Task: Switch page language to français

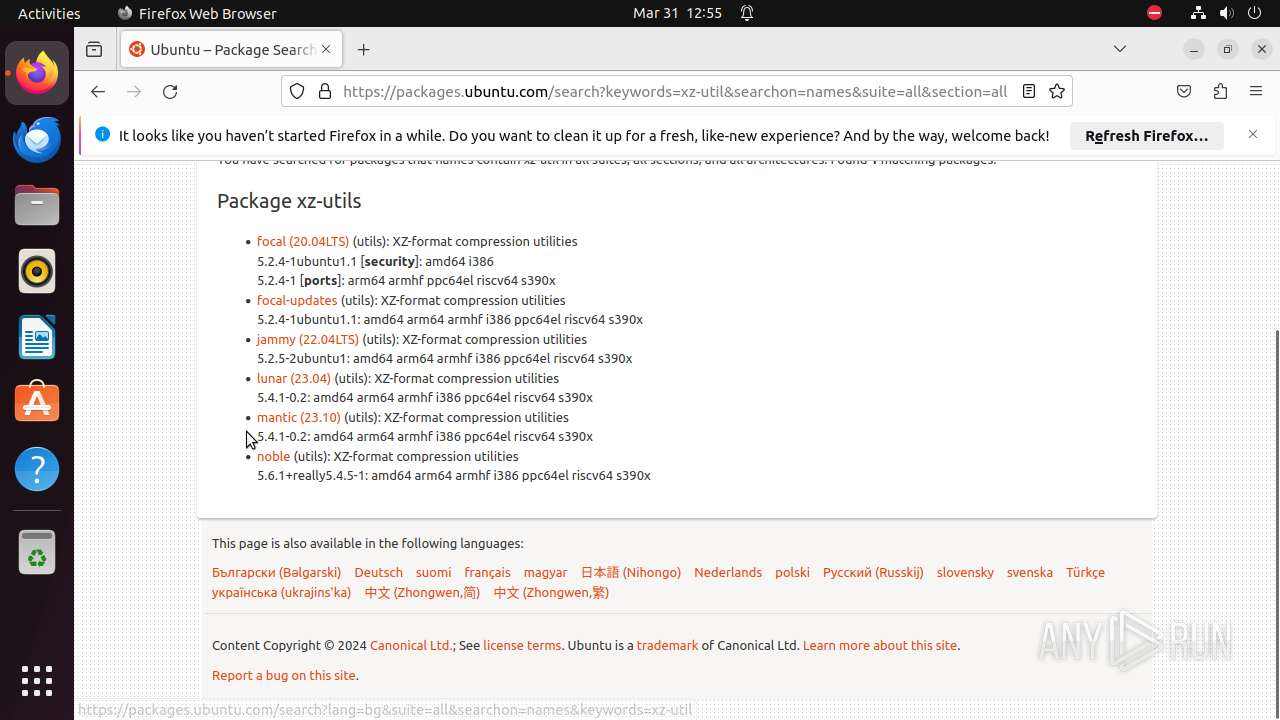Action: point(487,572)
